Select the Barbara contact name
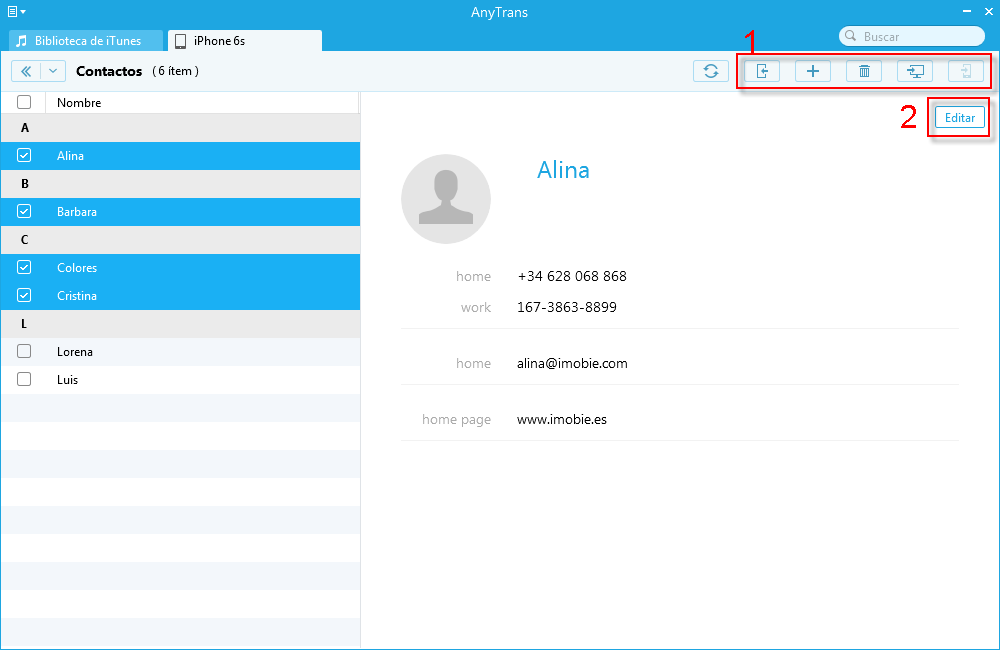Screen dimensions: 1000x650 pos(77,212)
